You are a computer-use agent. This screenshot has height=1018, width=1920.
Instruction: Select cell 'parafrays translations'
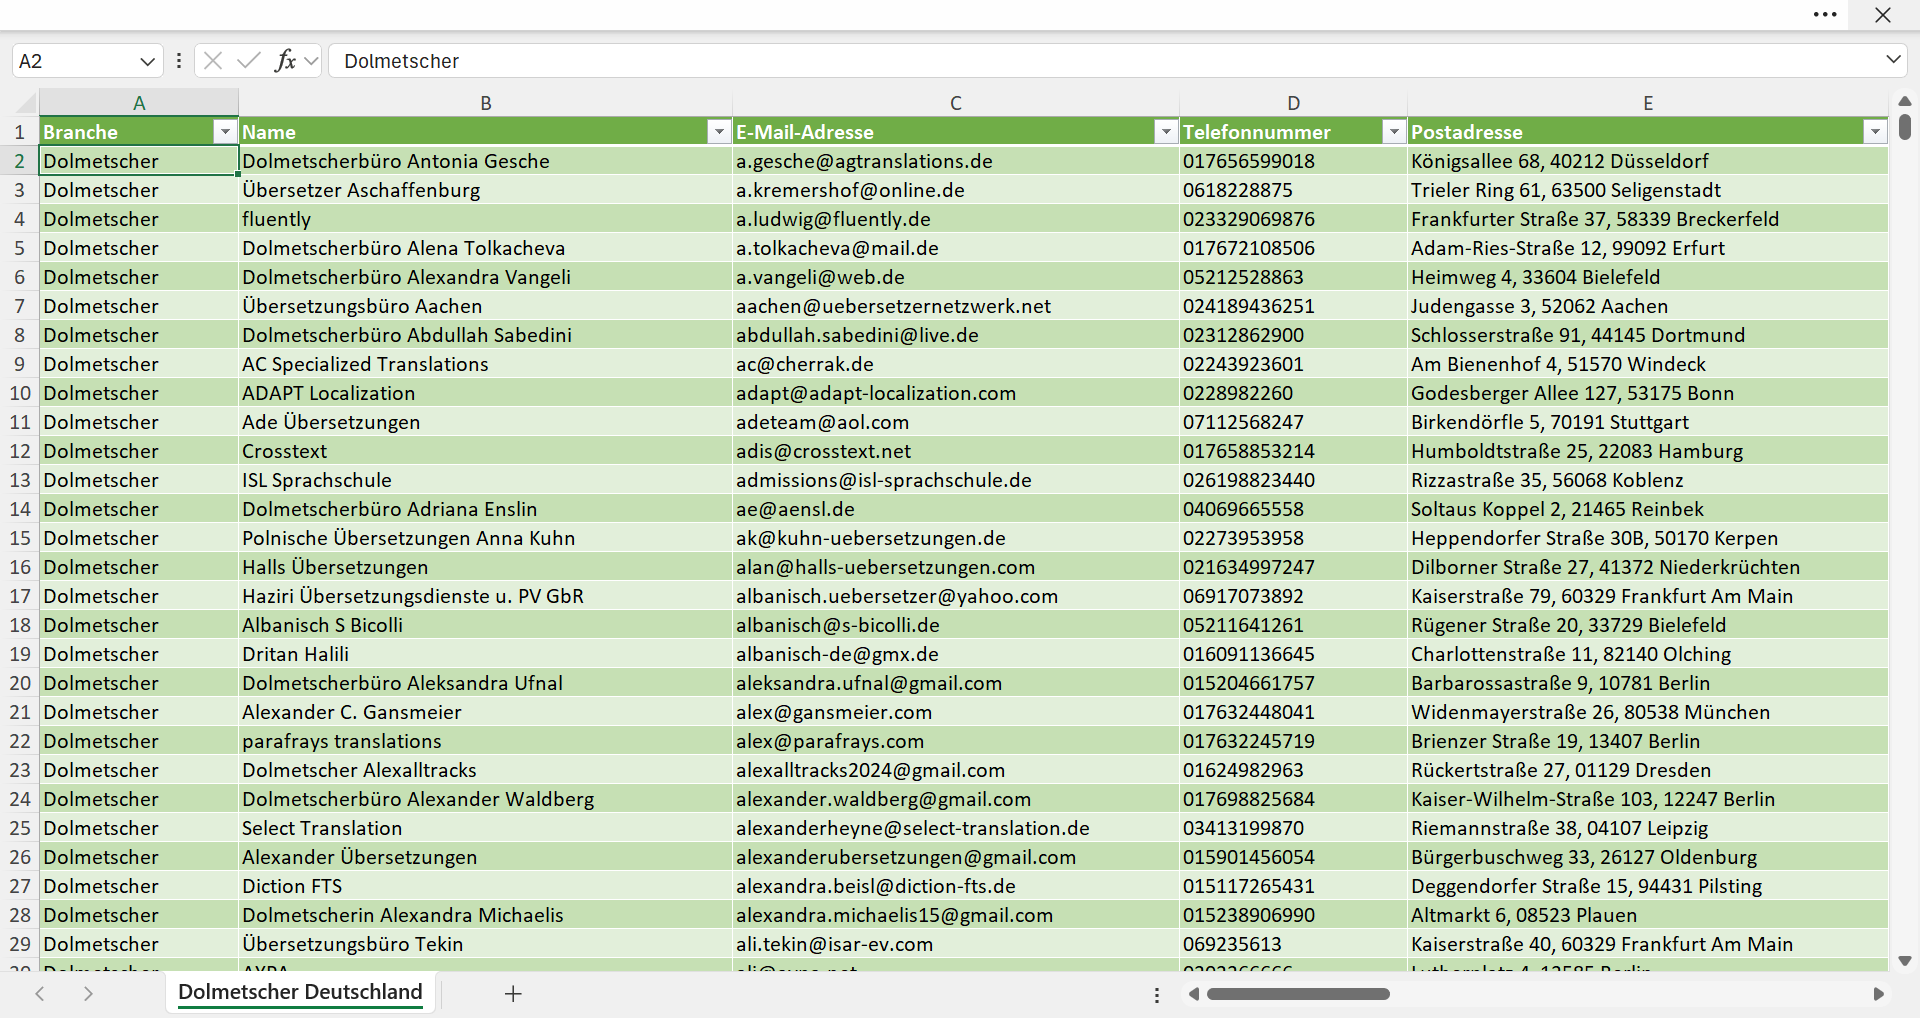coord(485,741)
